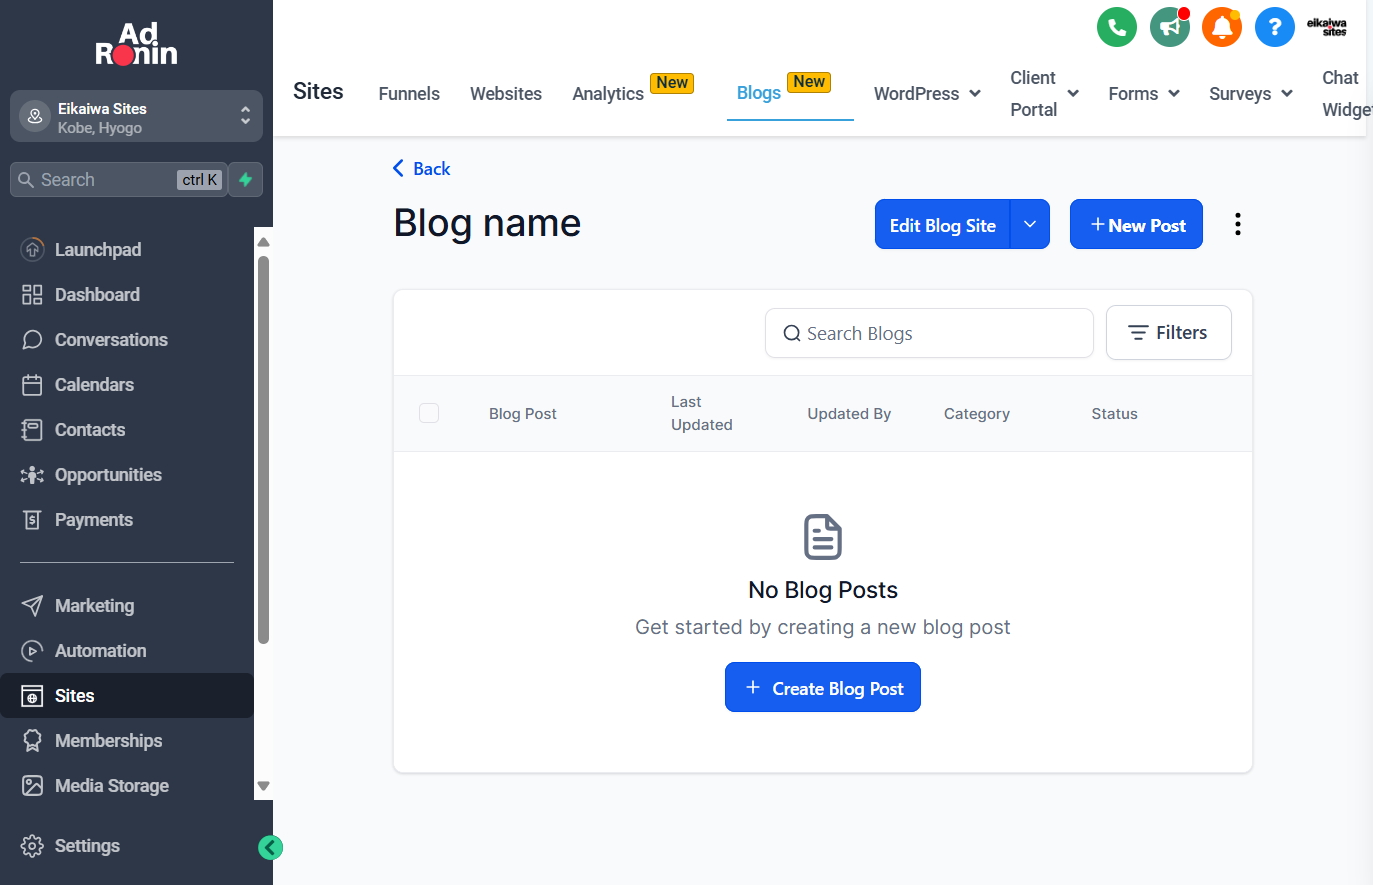Screen dimensions: 1373x885
Task: Click the Memberships badge icon
Action: (x=32, y=741)
